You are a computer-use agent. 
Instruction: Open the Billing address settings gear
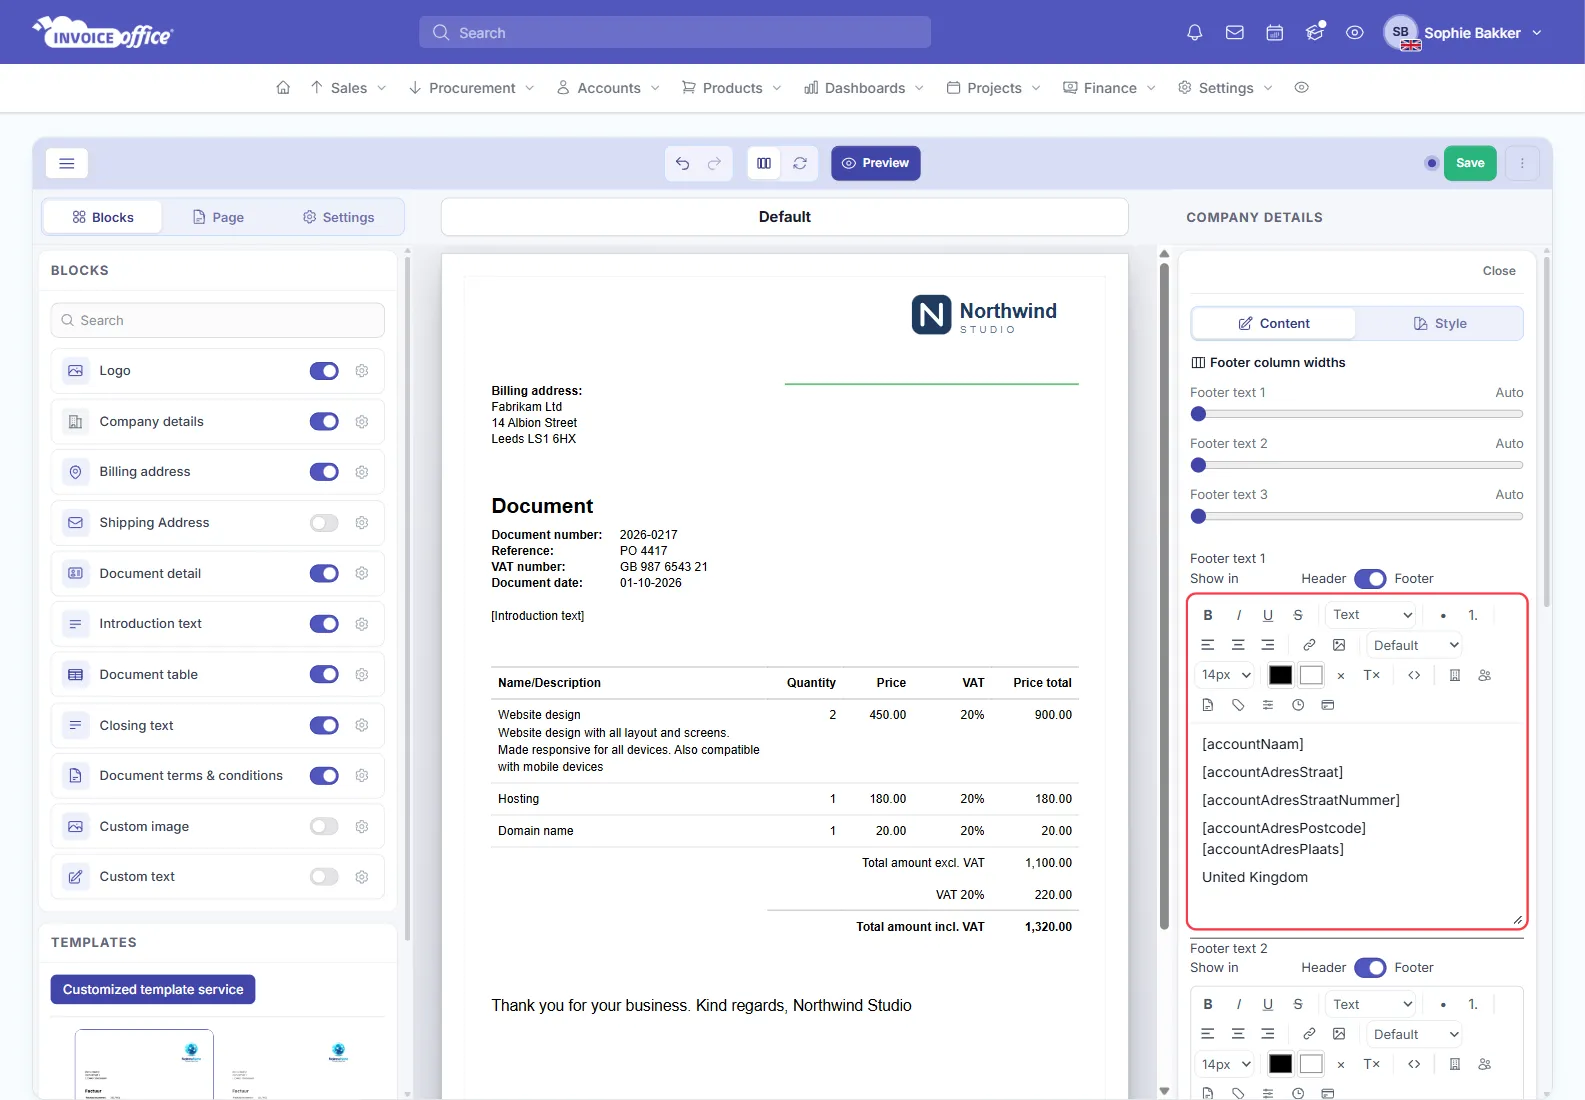[x=362, y=472]
